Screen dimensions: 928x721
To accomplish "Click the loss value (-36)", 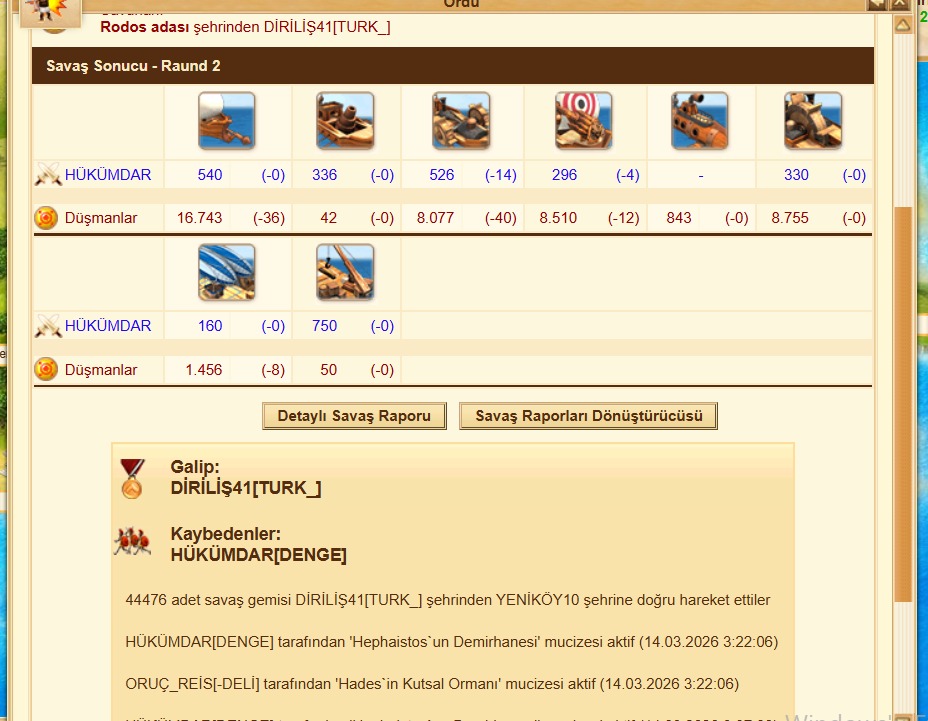I will (x=269, y=218).
